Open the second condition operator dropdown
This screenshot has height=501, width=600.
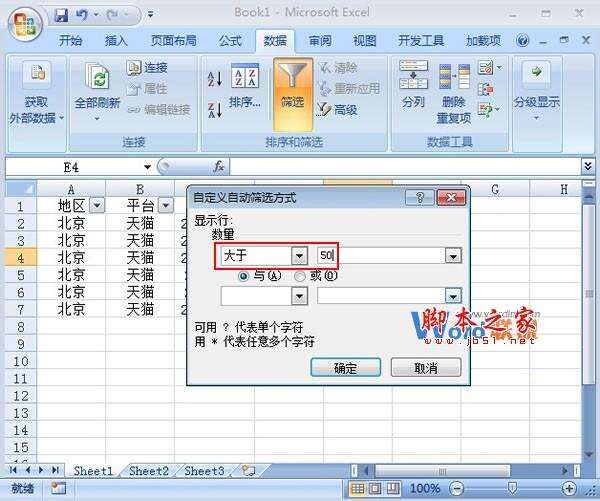pyautogui.click(x=299, y=296)
